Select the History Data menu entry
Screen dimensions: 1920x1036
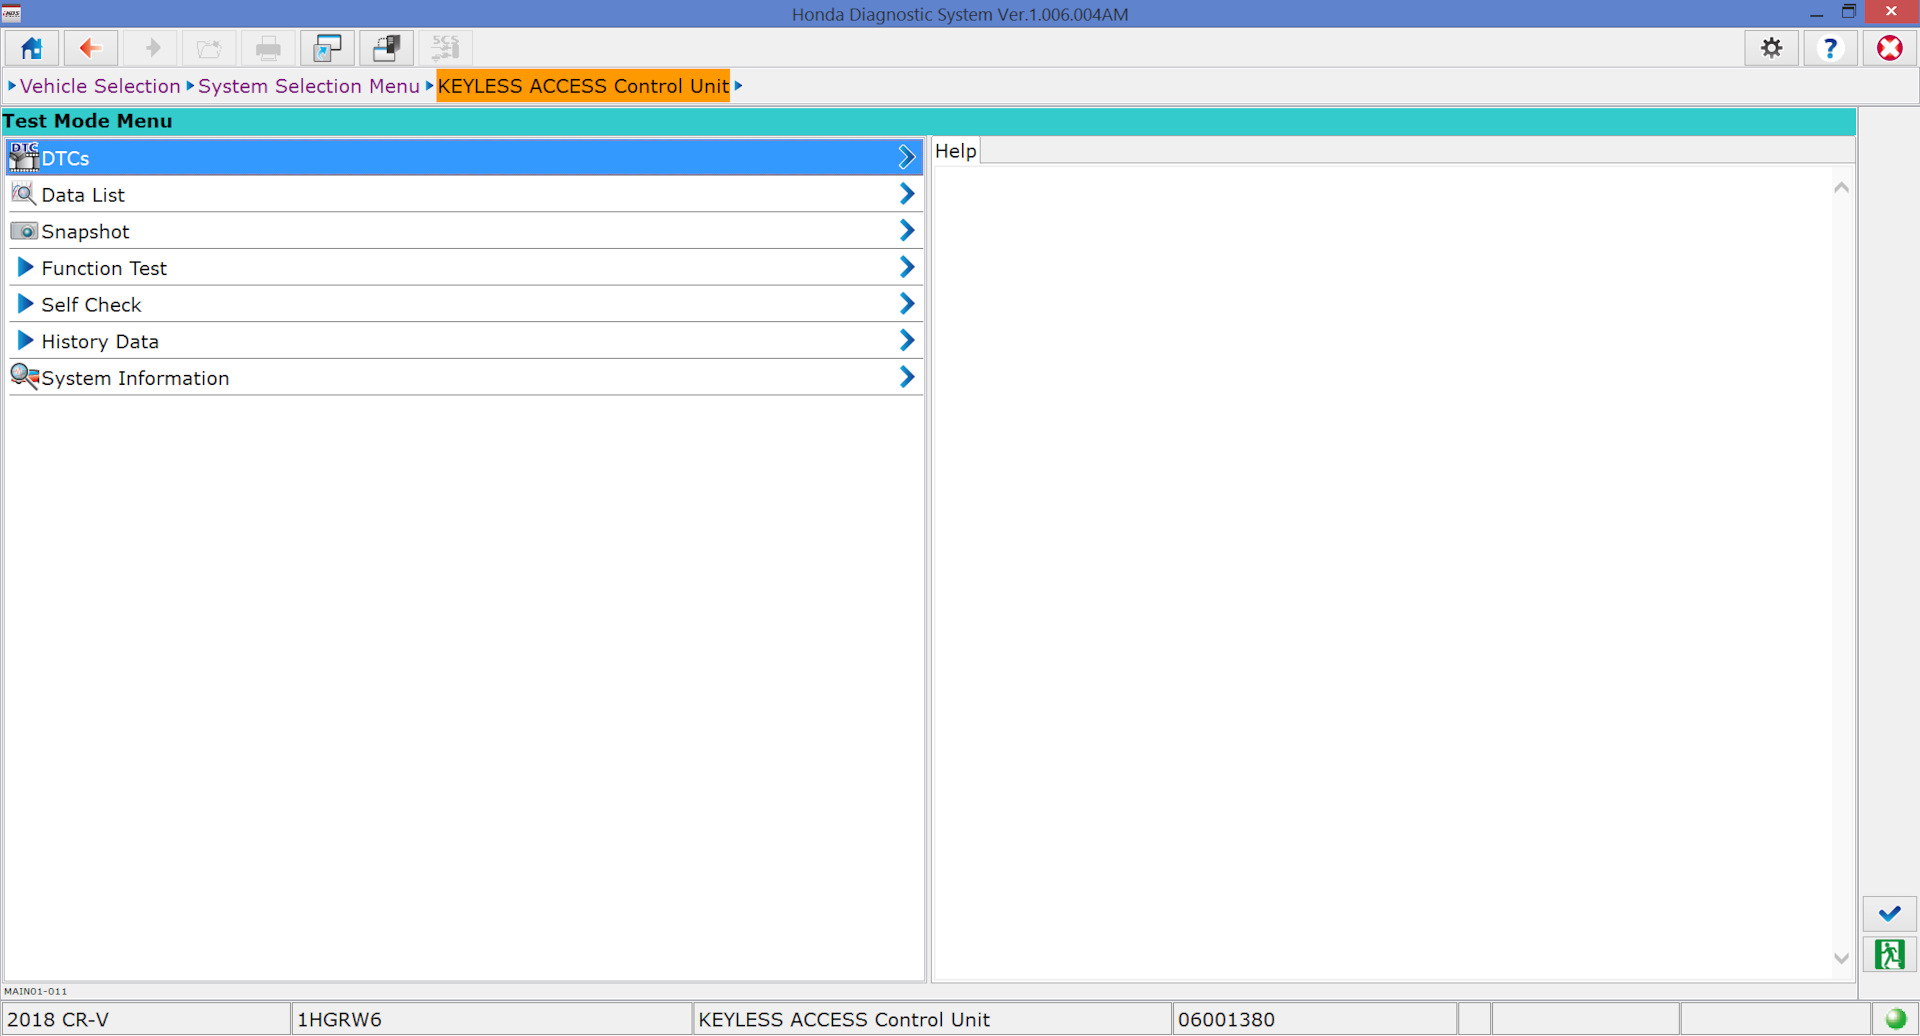click(x=465, y=341)
